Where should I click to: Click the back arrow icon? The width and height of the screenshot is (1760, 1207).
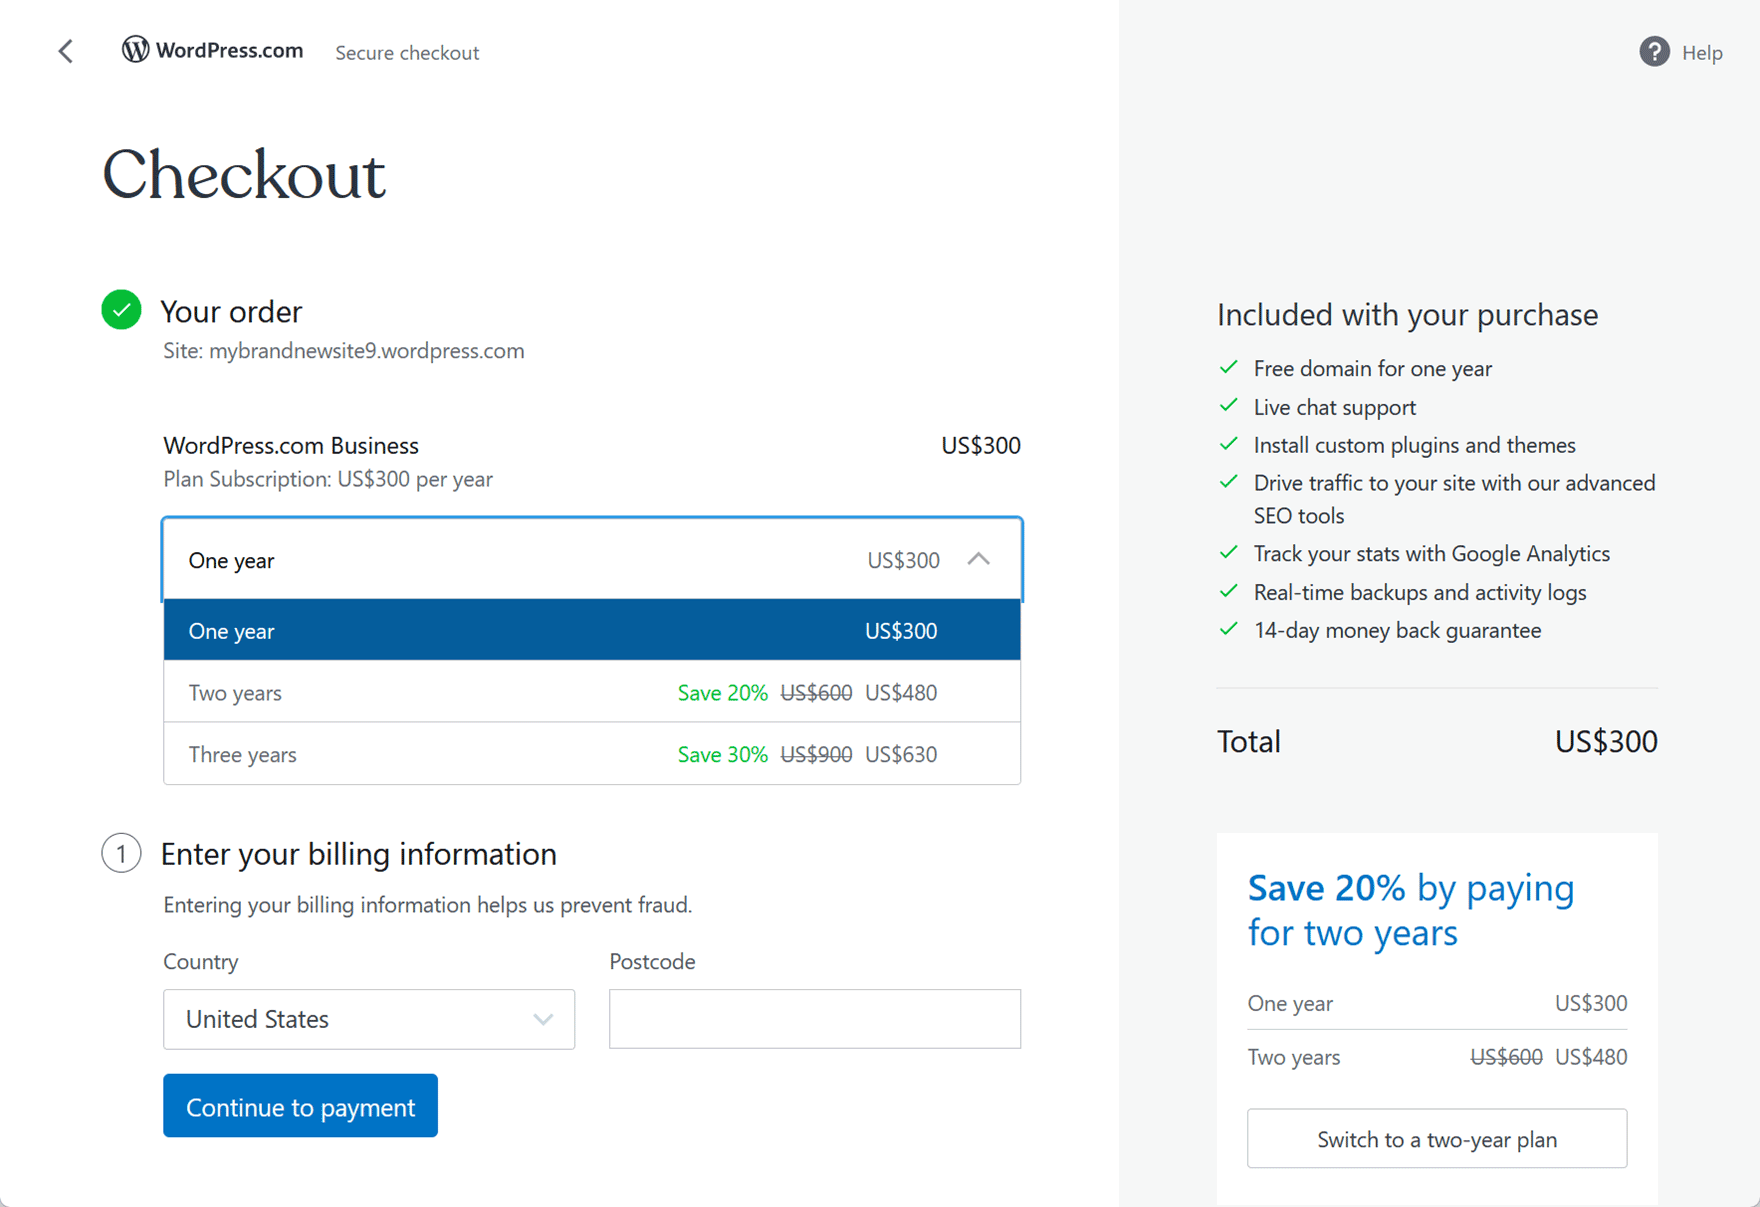tap(66, 51)
